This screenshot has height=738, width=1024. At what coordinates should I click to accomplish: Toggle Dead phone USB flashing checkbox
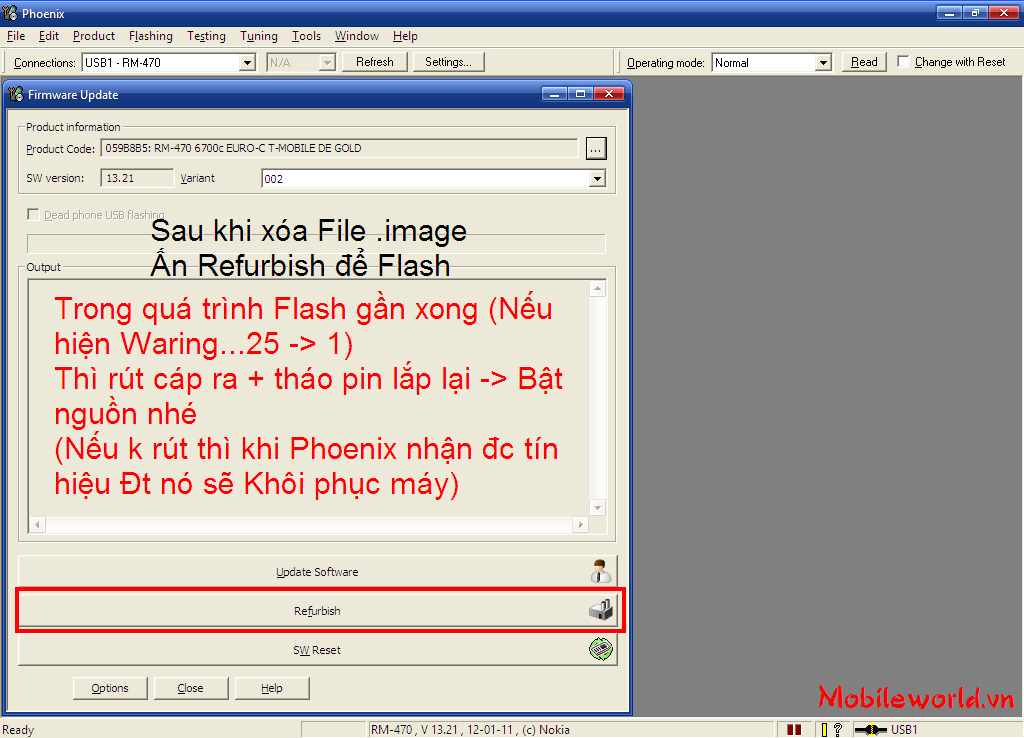[33, 214]
